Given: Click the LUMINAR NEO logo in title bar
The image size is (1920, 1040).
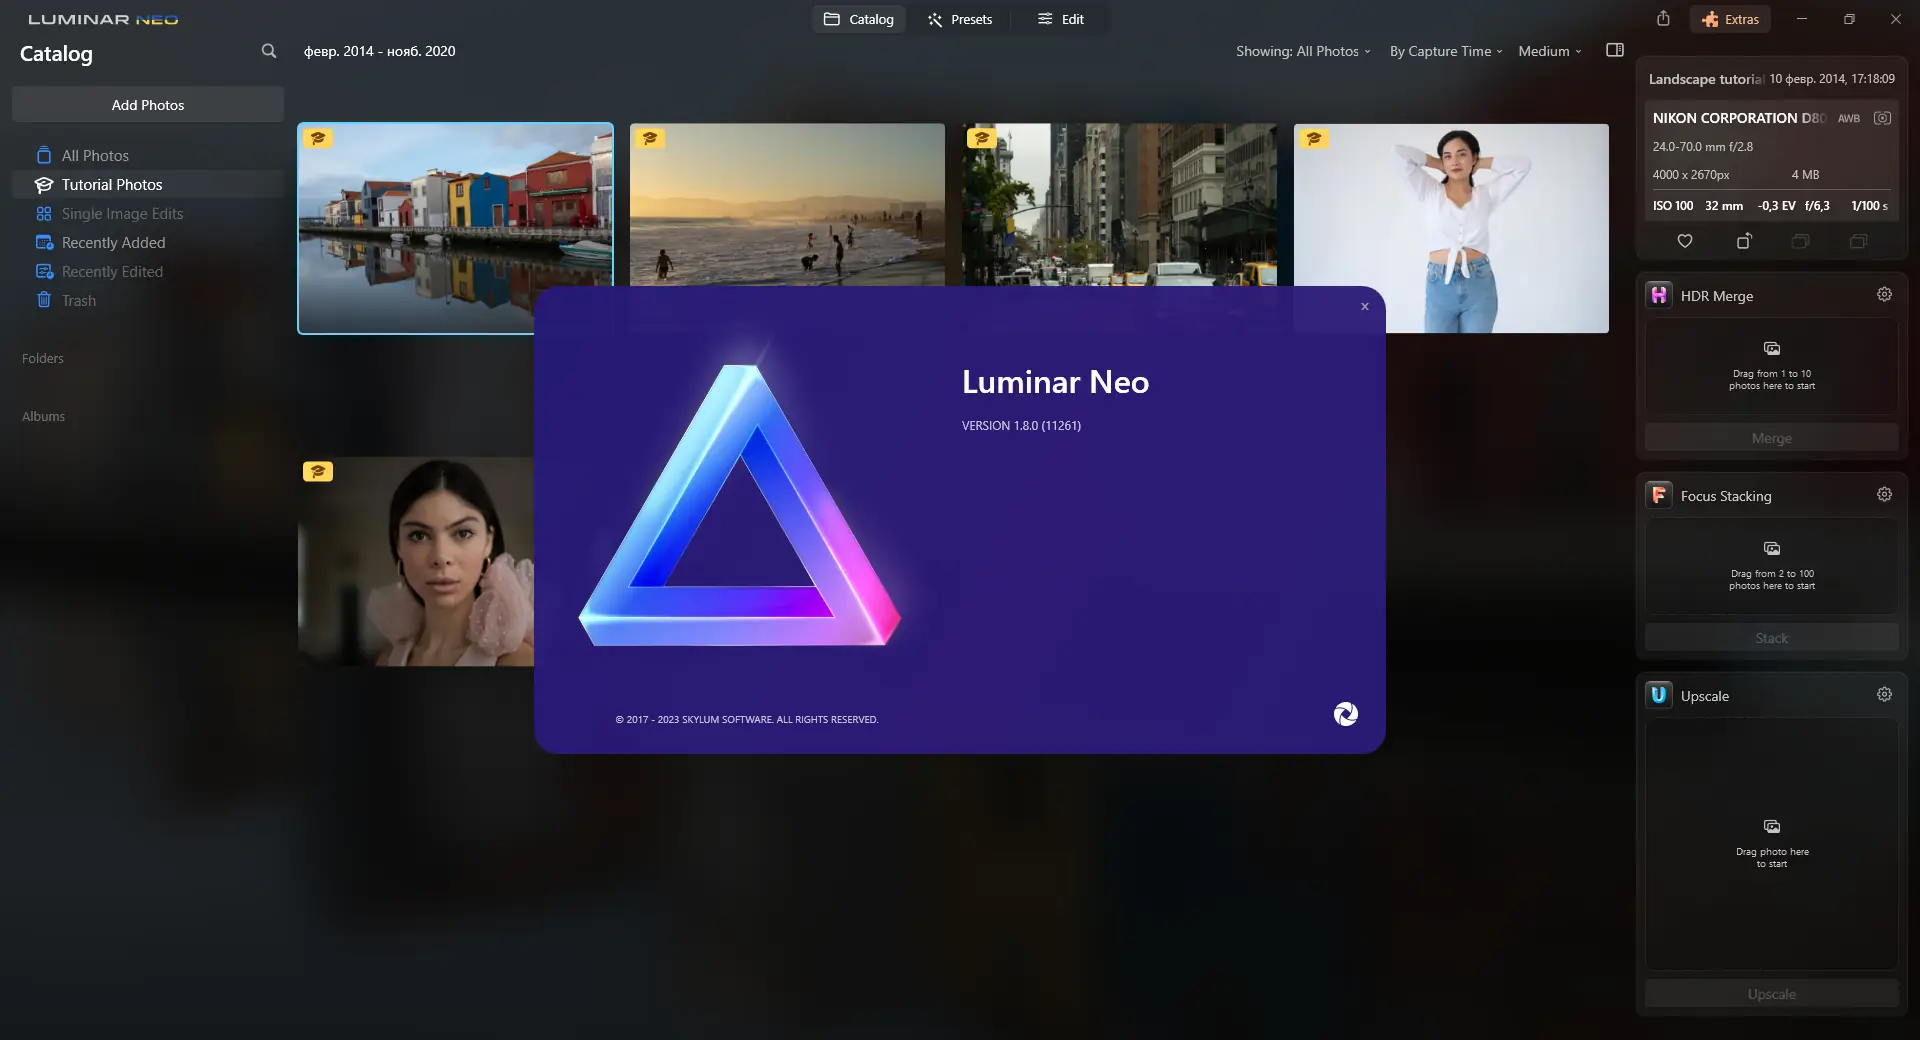Looking at the screenshot, I should [x=103, y=19].
